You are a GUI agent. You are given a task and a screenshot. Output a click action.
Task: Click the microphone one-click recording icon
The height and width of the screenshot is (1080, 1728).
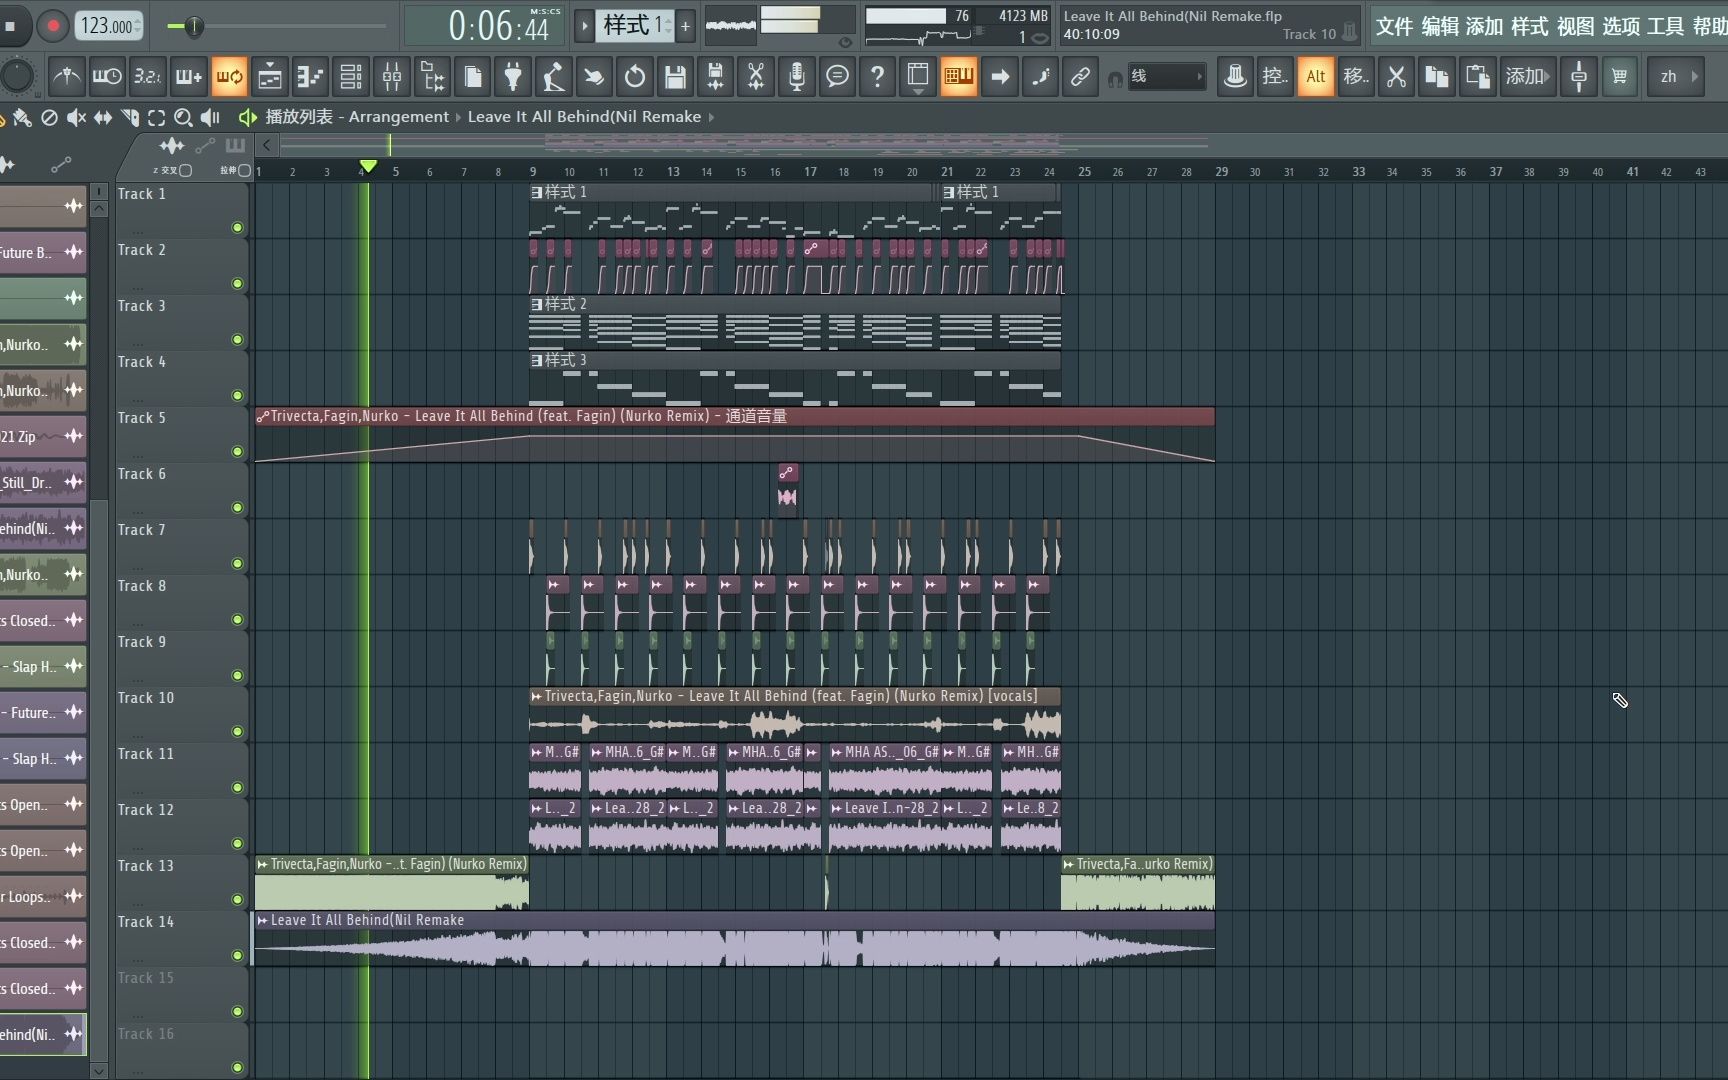click(x=797, y=76)
